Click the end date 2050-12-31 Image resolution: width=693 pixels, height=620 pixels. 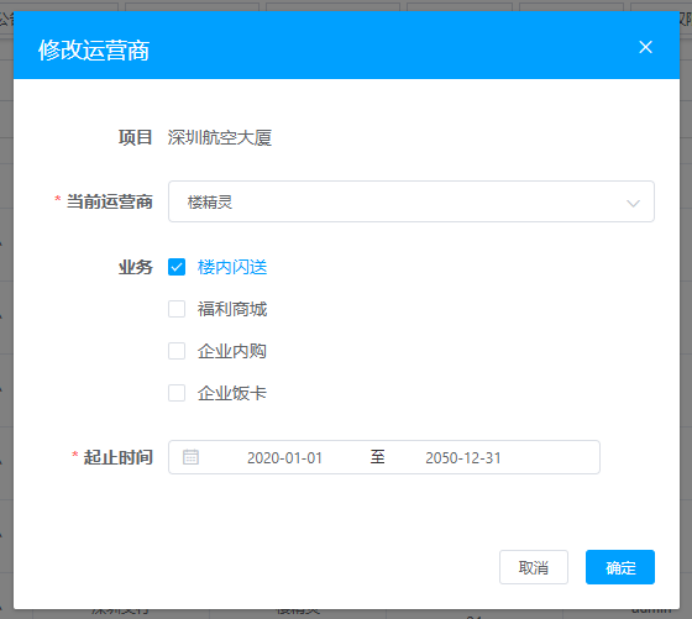click(x=463, y=458)
